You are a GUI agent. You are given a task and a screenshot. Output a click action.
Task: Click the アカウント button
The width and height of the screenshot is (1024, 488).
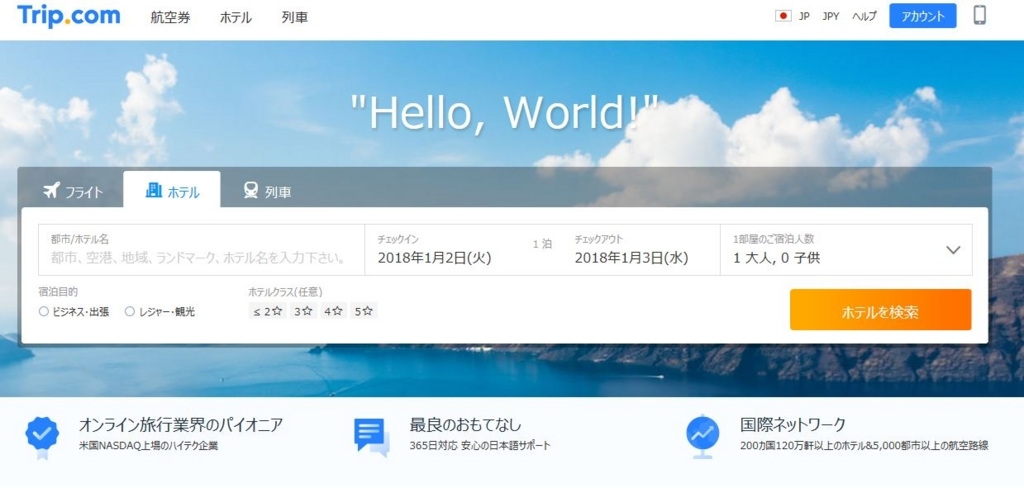pyautogui.click(x=923, y=16)
